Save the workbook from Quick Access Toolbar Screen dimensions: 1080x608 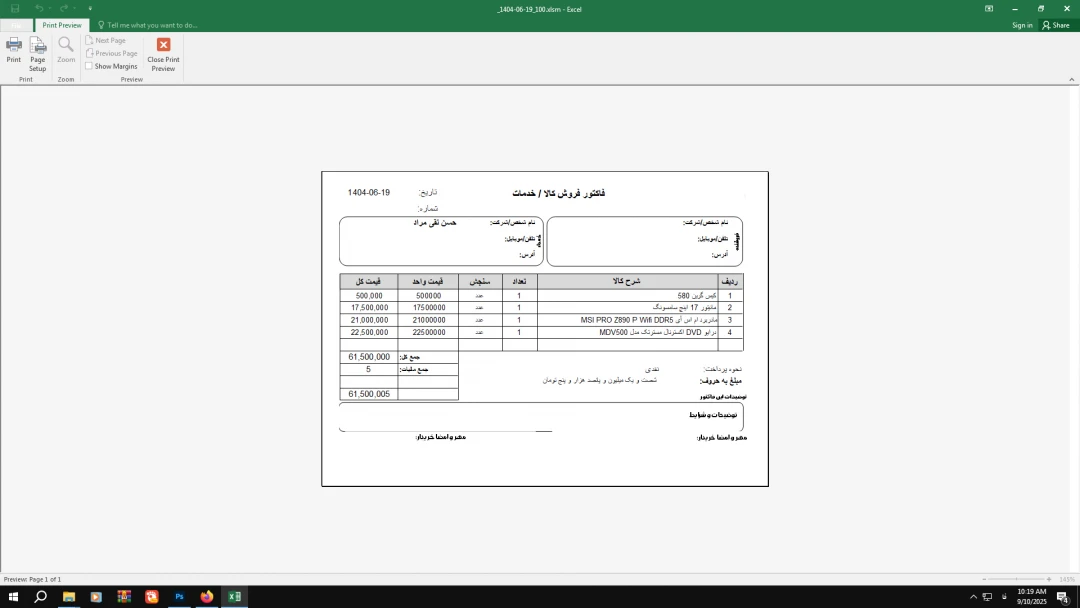click(15, 9)
